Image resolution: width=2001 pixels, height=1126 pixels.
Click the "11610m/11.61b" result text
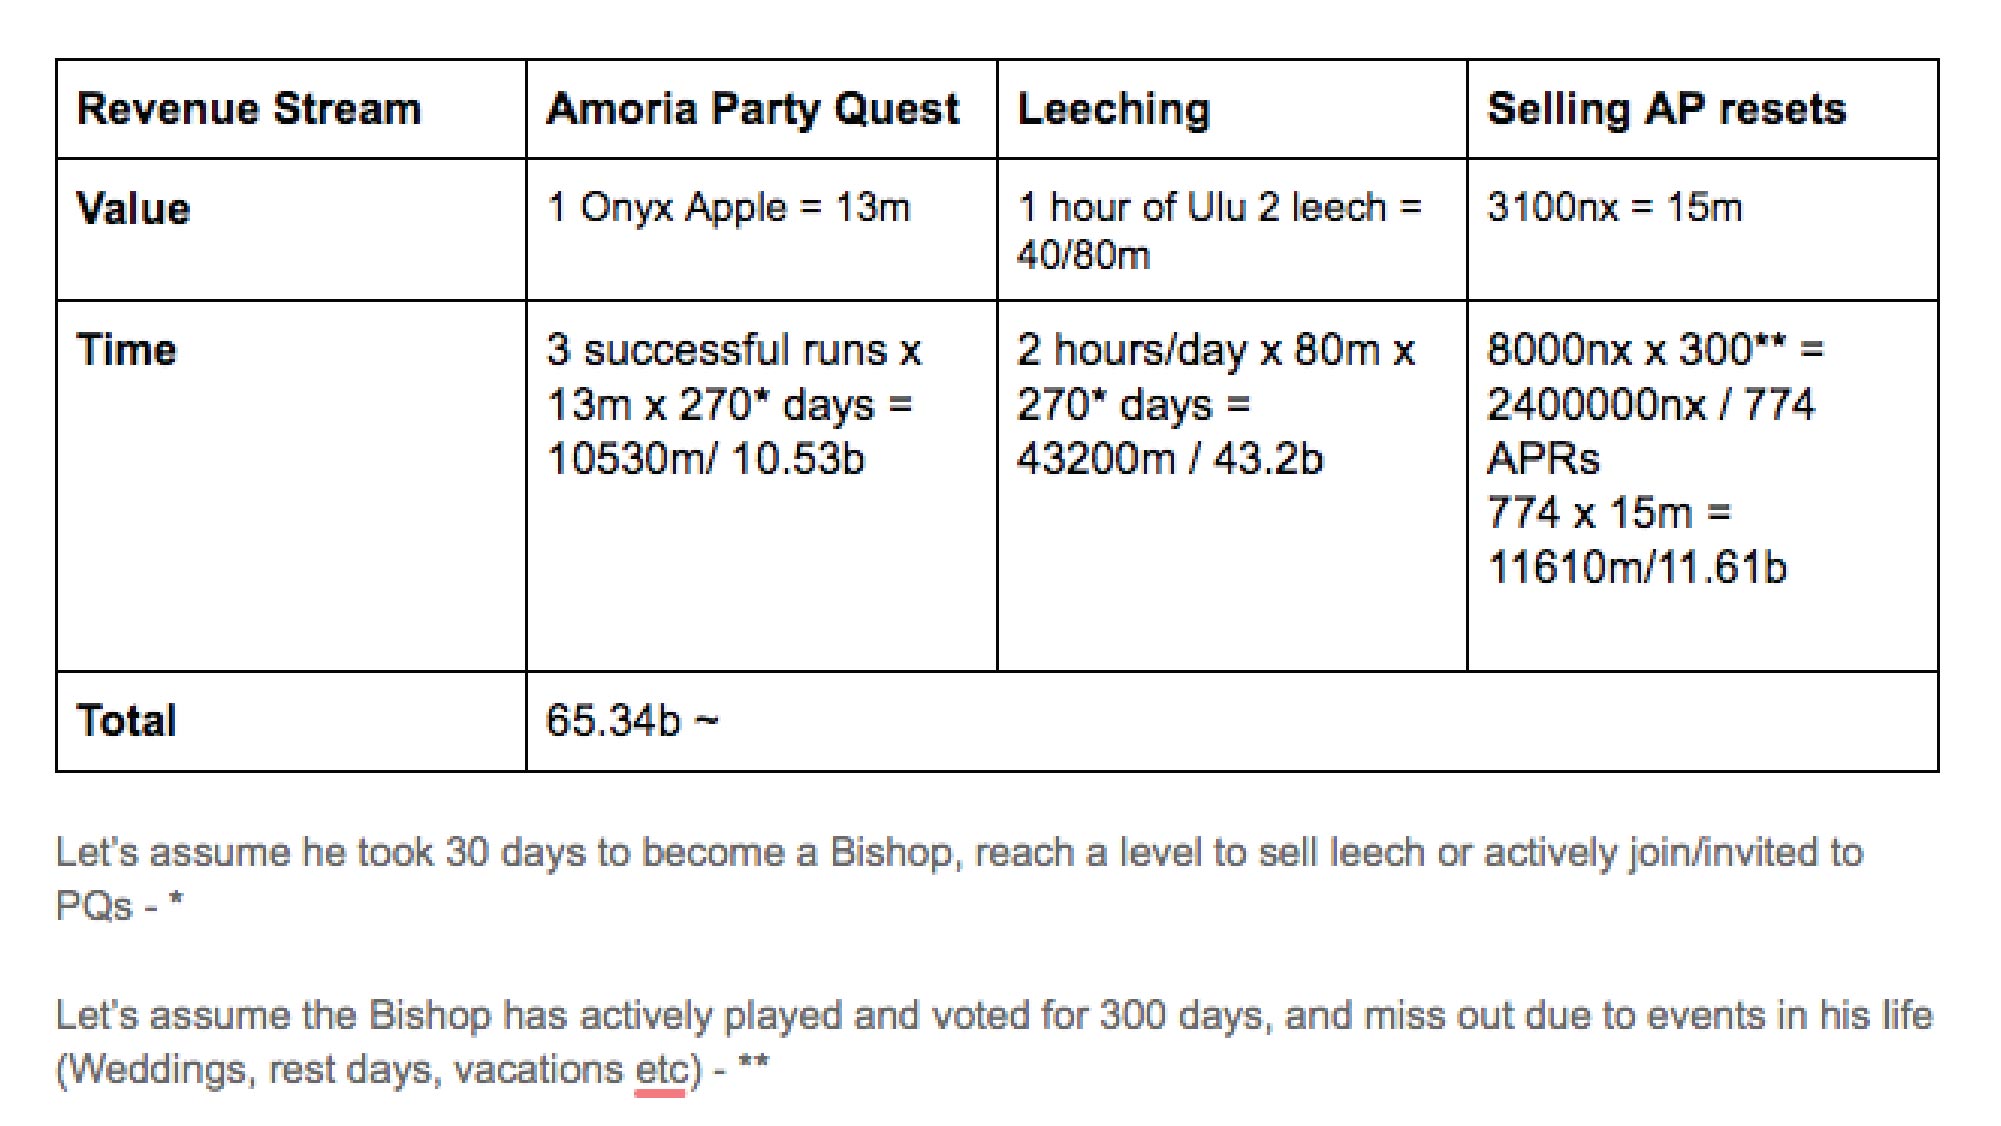tap(1637, 568)
